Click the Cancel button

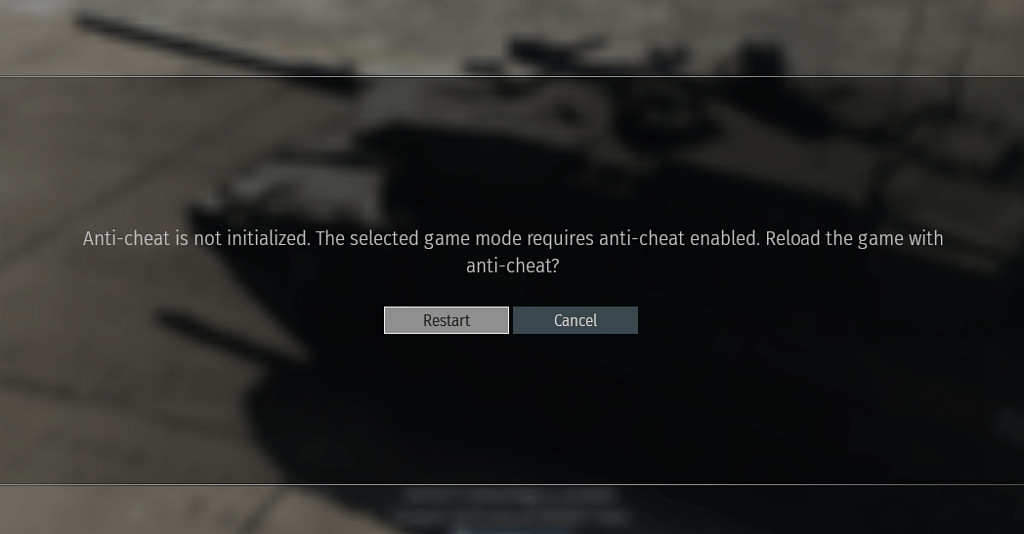(575, 320)
